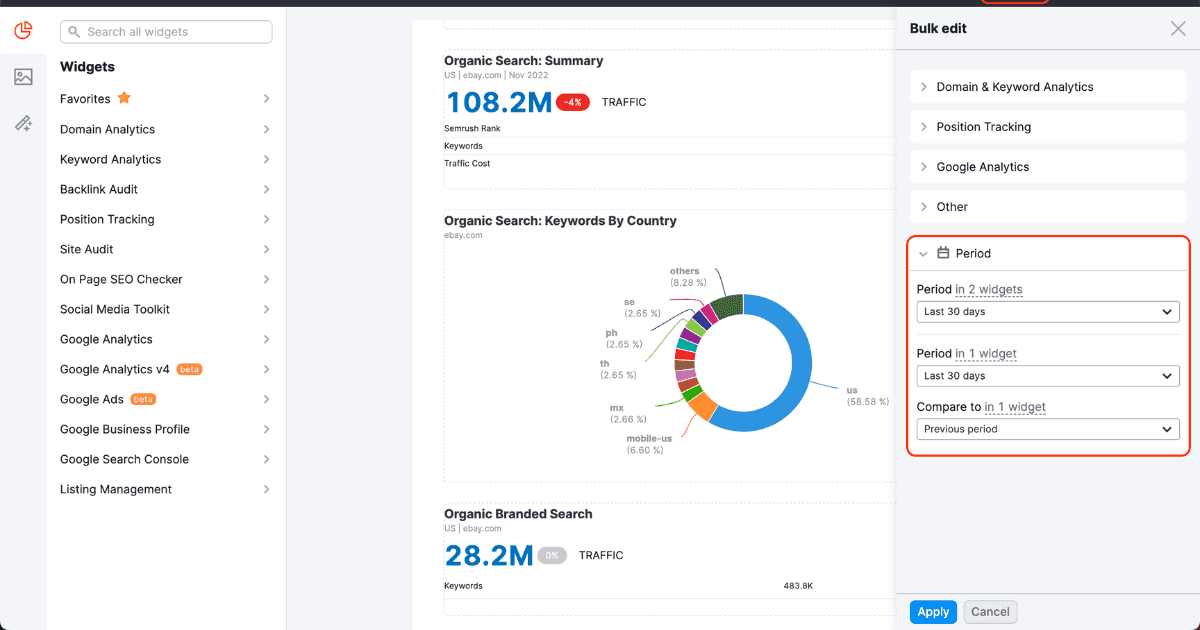Search all widgets input field
The width and height of the screenshot is (1200, 630).
pos(166,32)
